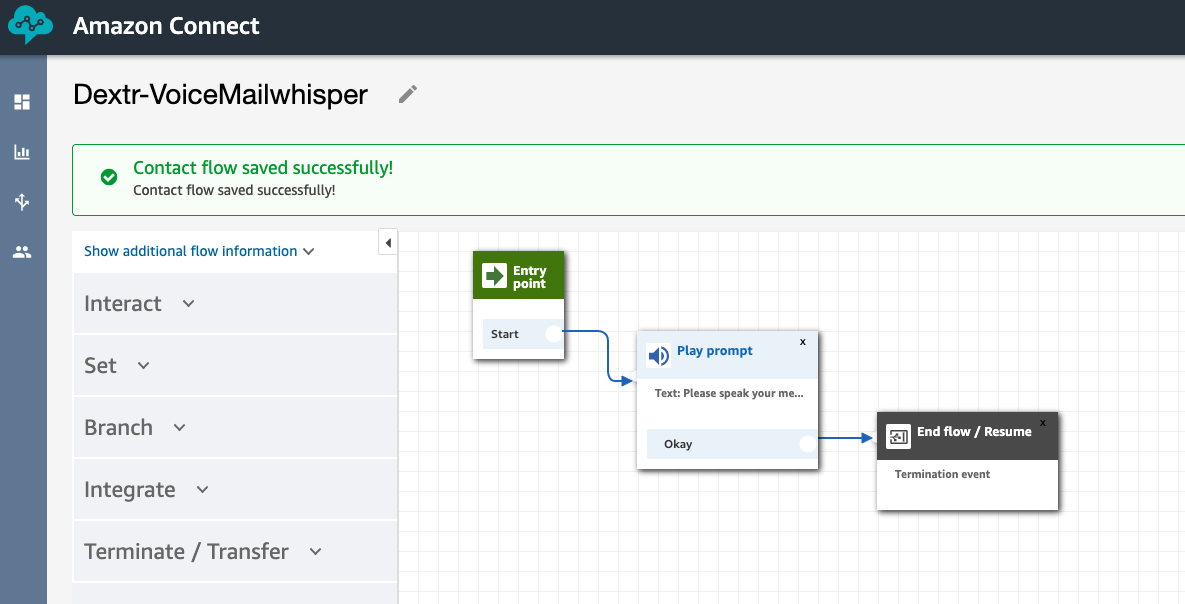The width and height of the screenshot is (1185, 604).
Task: Click the Start branch label
Action: [505, 334]
